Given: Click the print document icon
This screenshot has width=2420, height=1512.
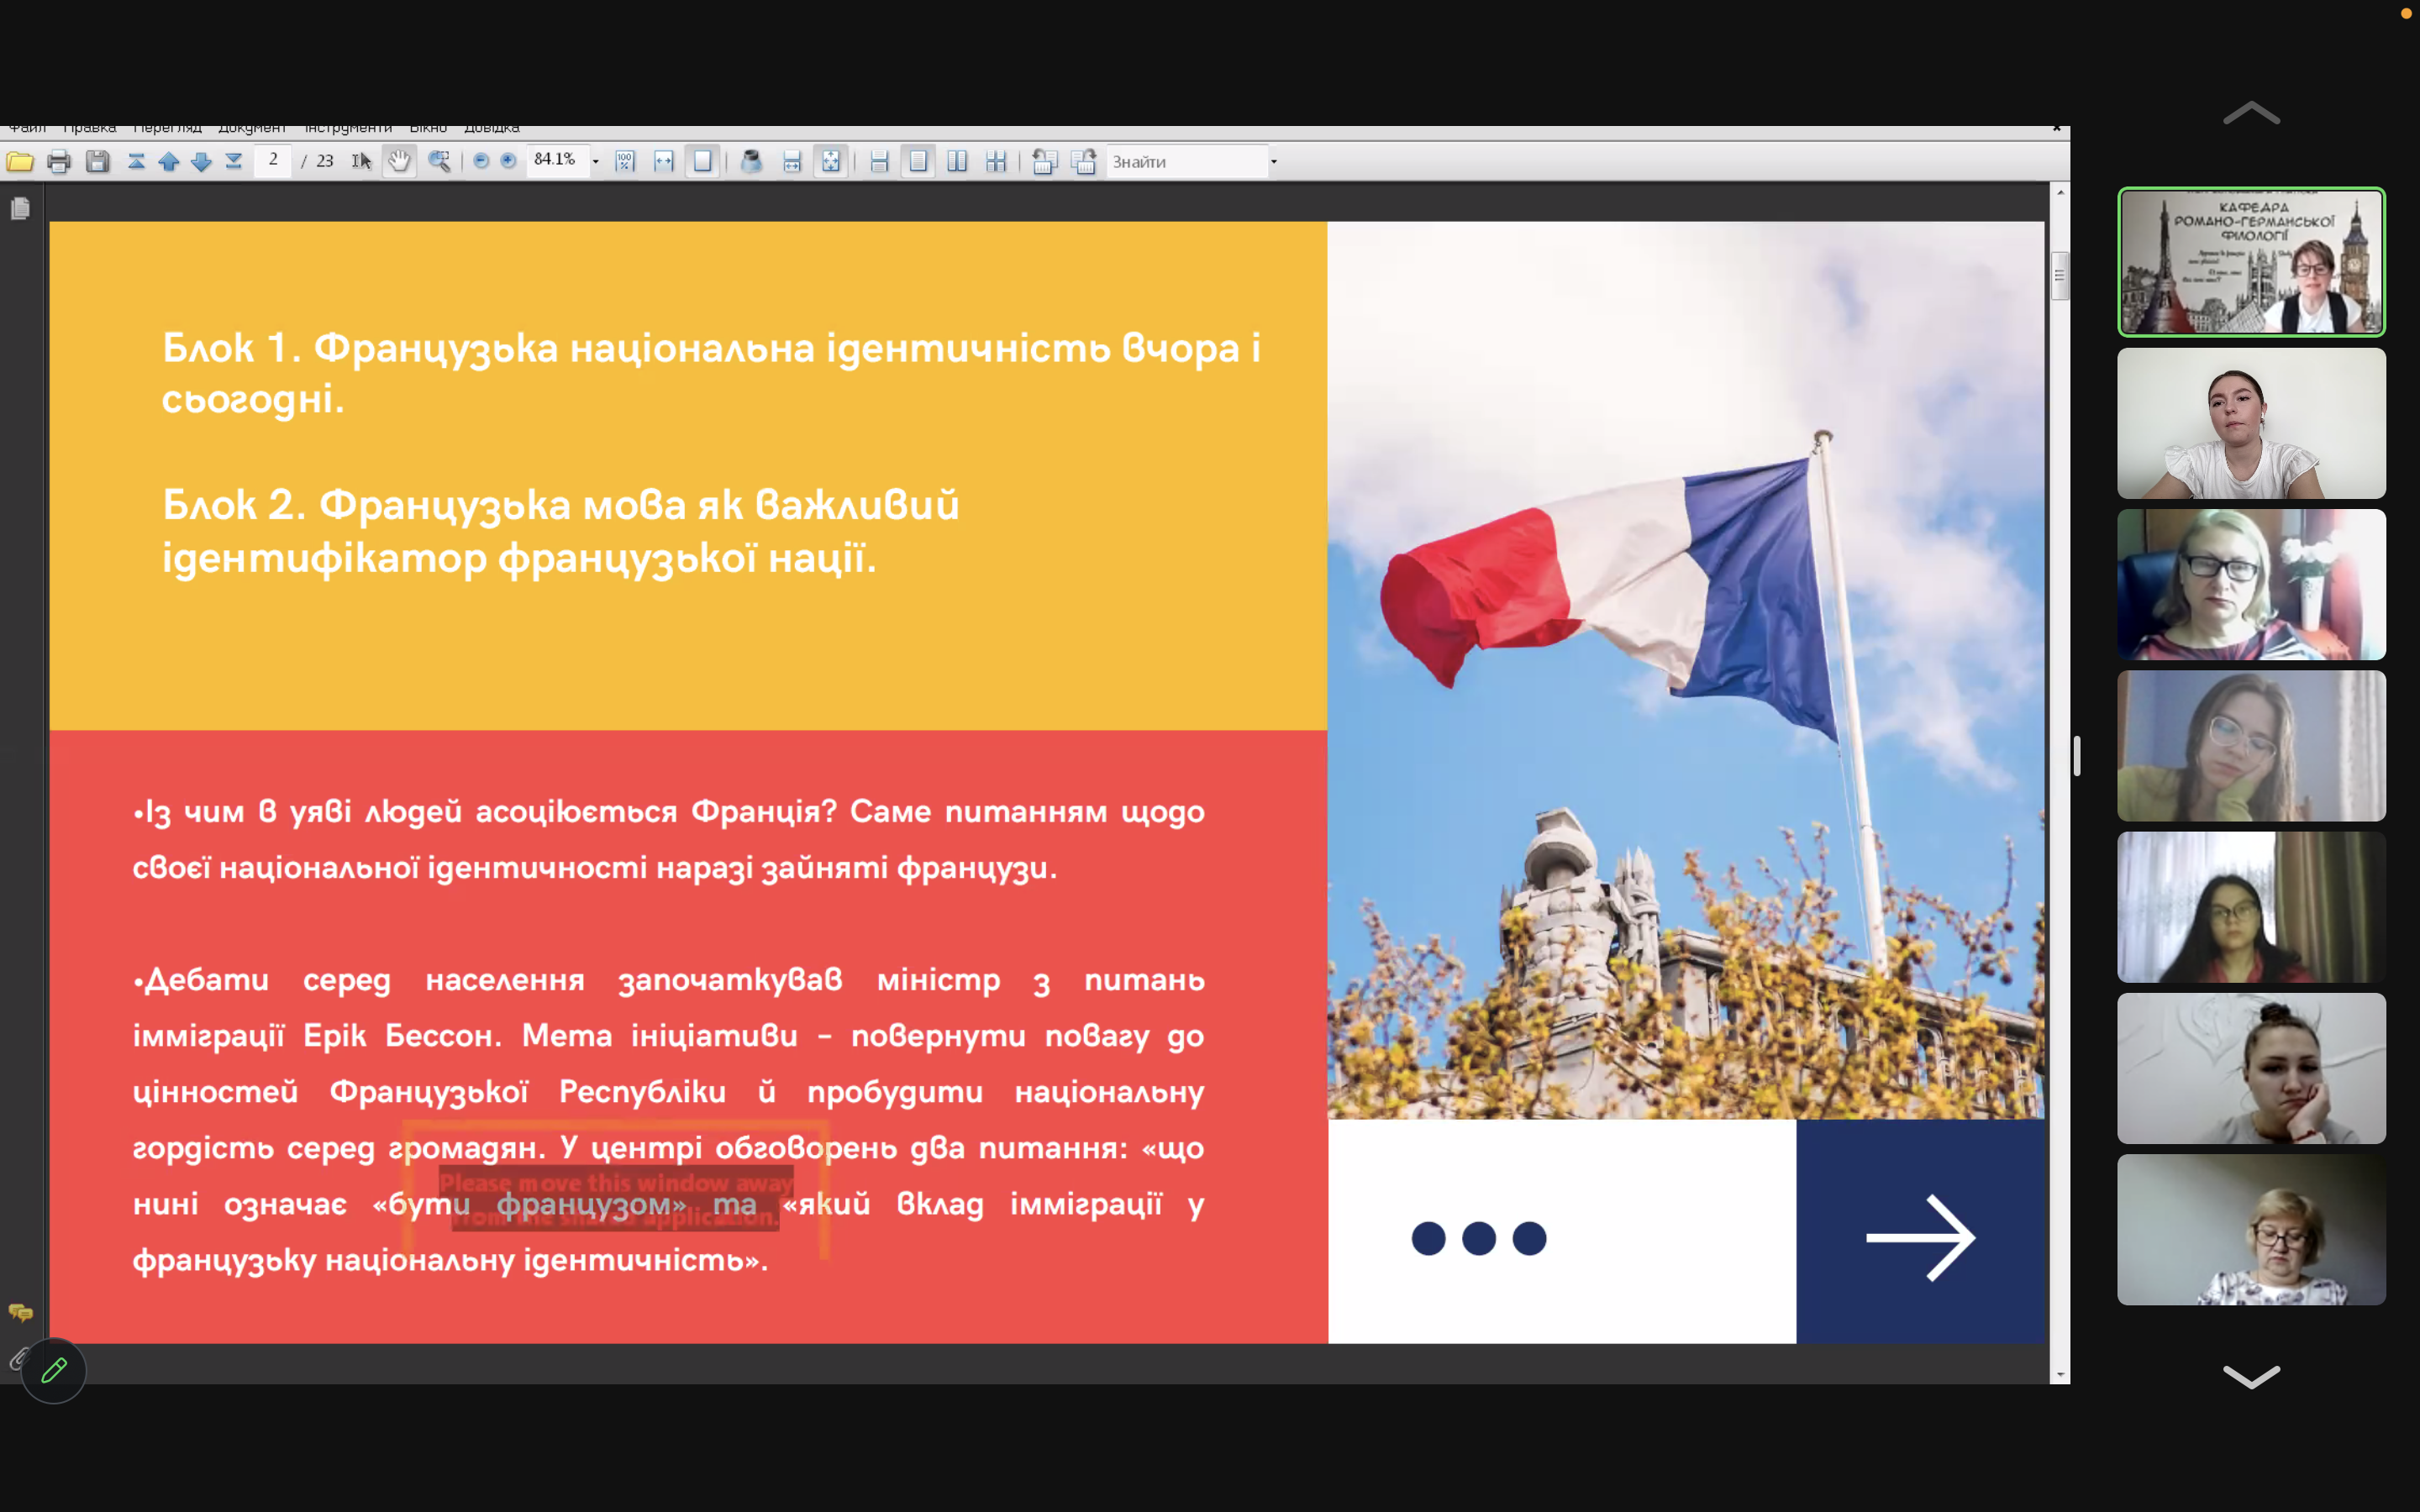Looking at the screenshot, I should 59,161.
